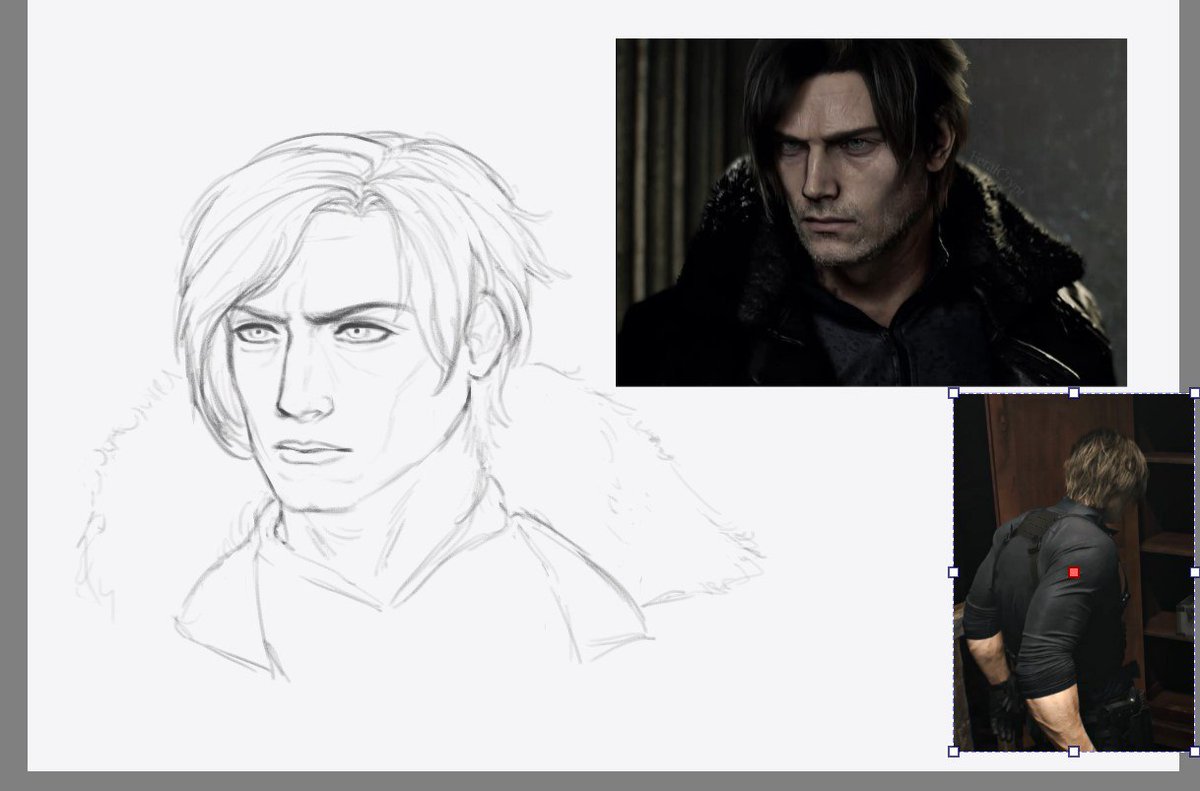Grab the top-left corner transform handle

pyautogui.click(x=953, y=393)
